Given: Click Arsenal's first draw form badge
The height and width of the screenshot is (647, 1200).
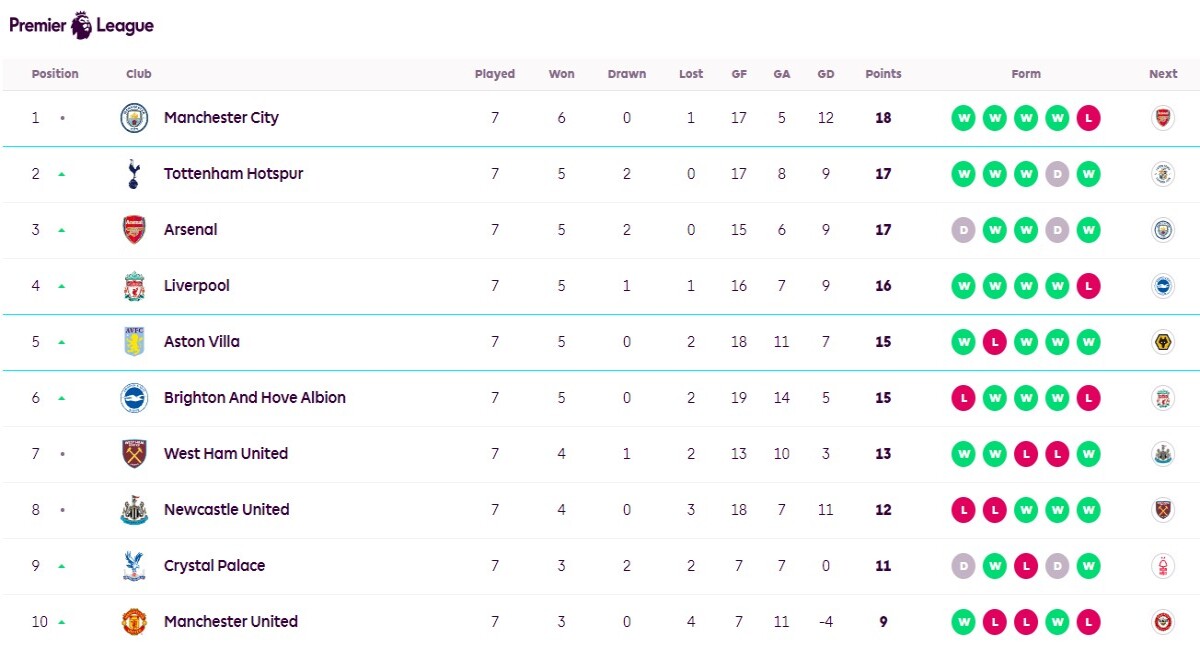Looking at the screenshot, I should (x=963, y=230).
